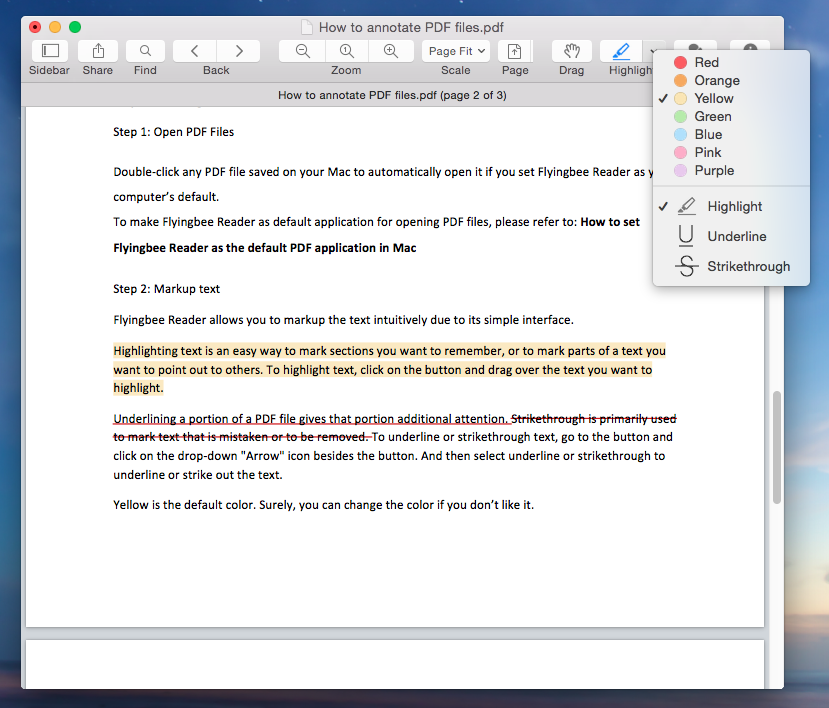Click the 'Step 1: Open PDF Files' heading
Viewport: 829px width, 708px height.
coord(173,132)
